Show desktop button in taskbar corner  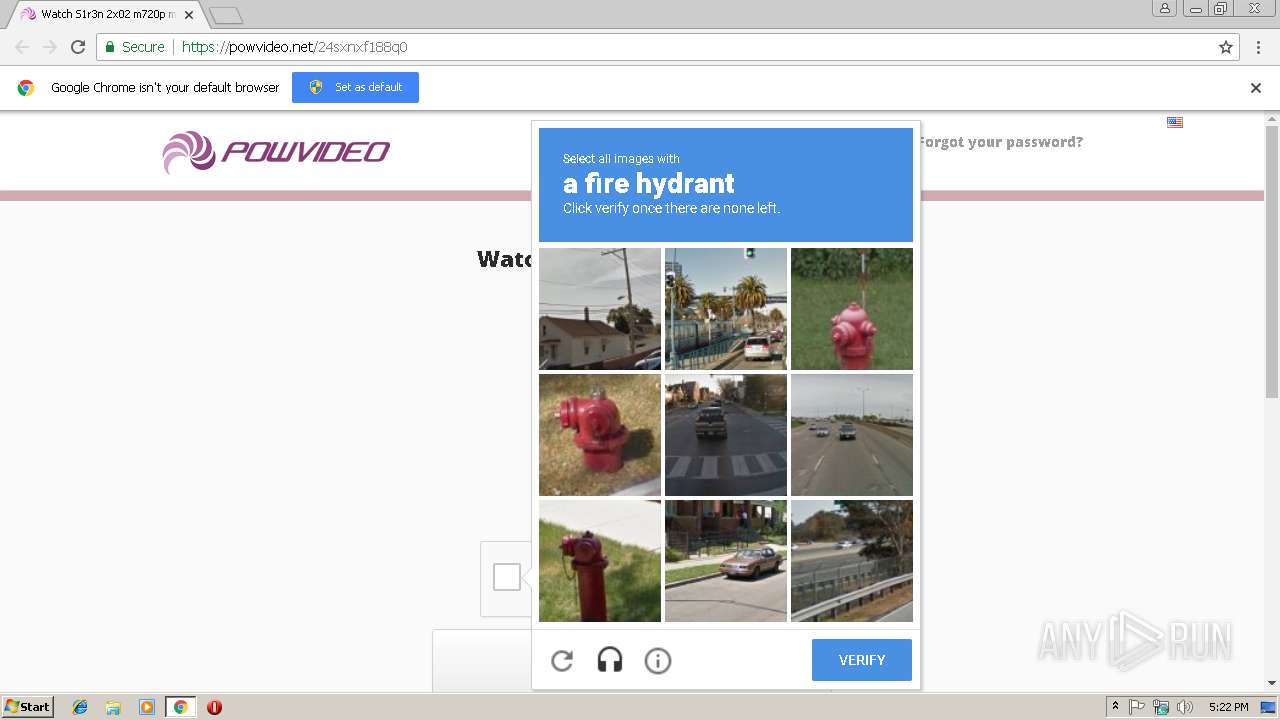coord(1268,707)
